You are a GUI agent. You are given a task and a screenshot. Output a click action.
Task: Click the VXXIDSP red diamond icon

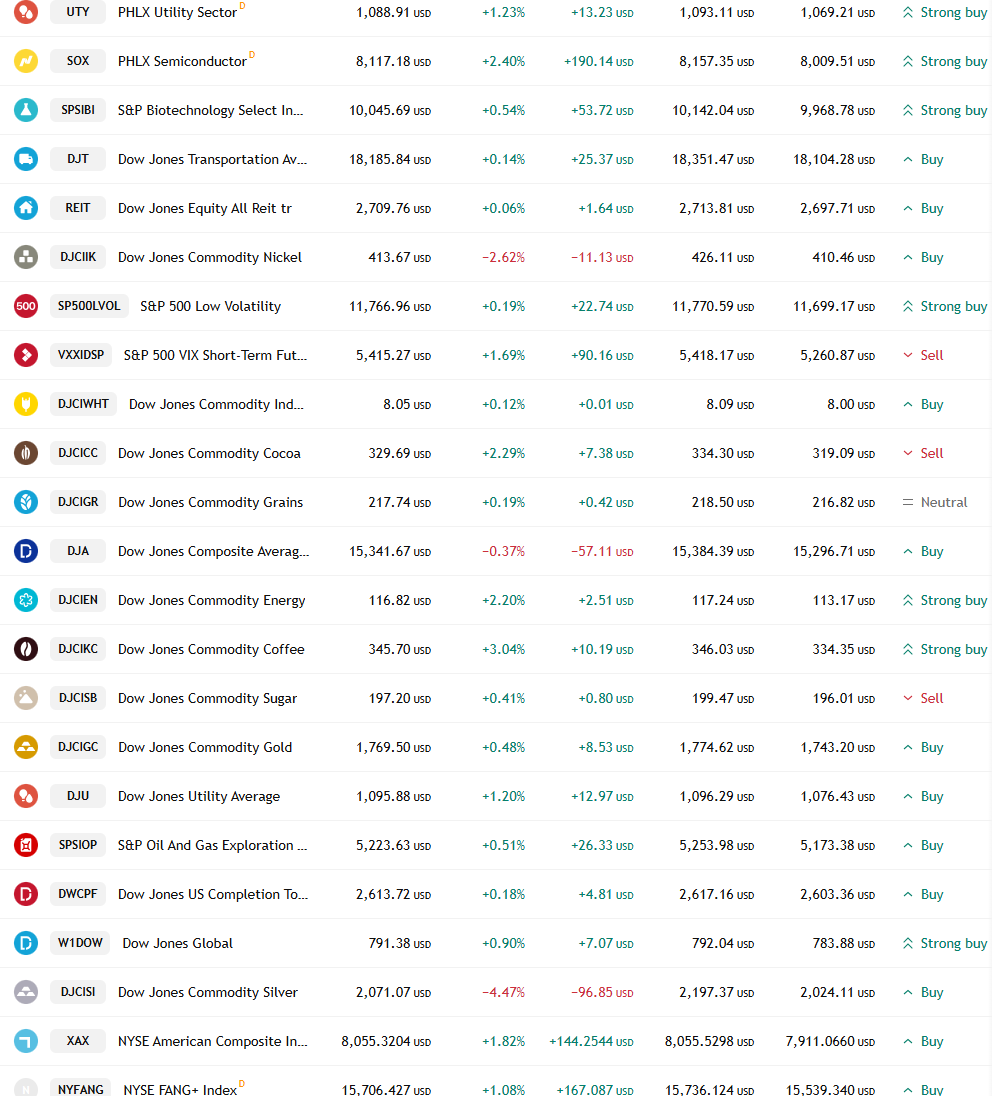coord(26,355)
